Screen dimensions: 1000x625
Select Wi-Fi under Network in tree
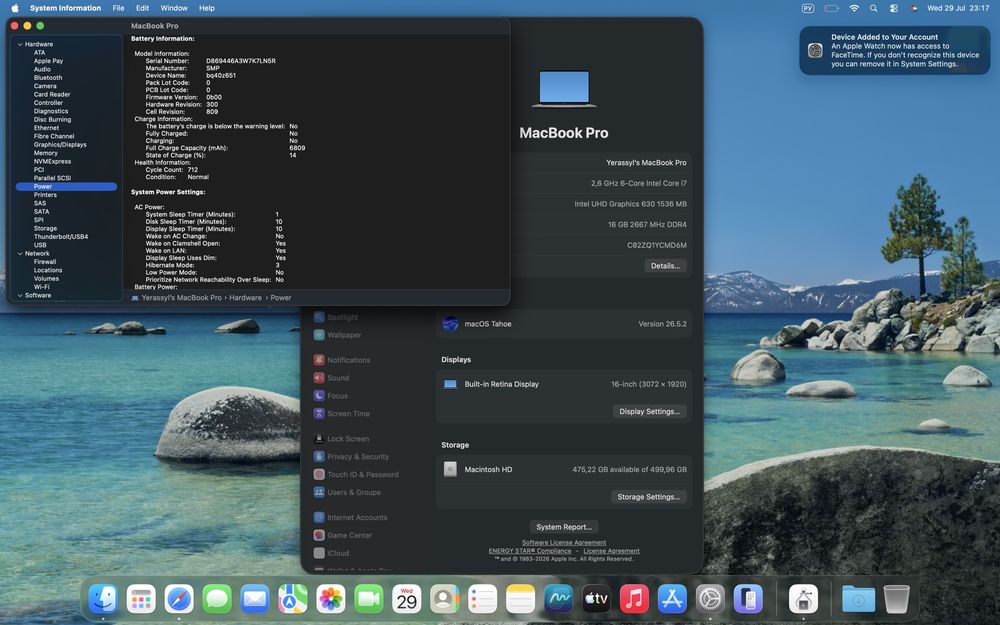[x=41, y=287]
